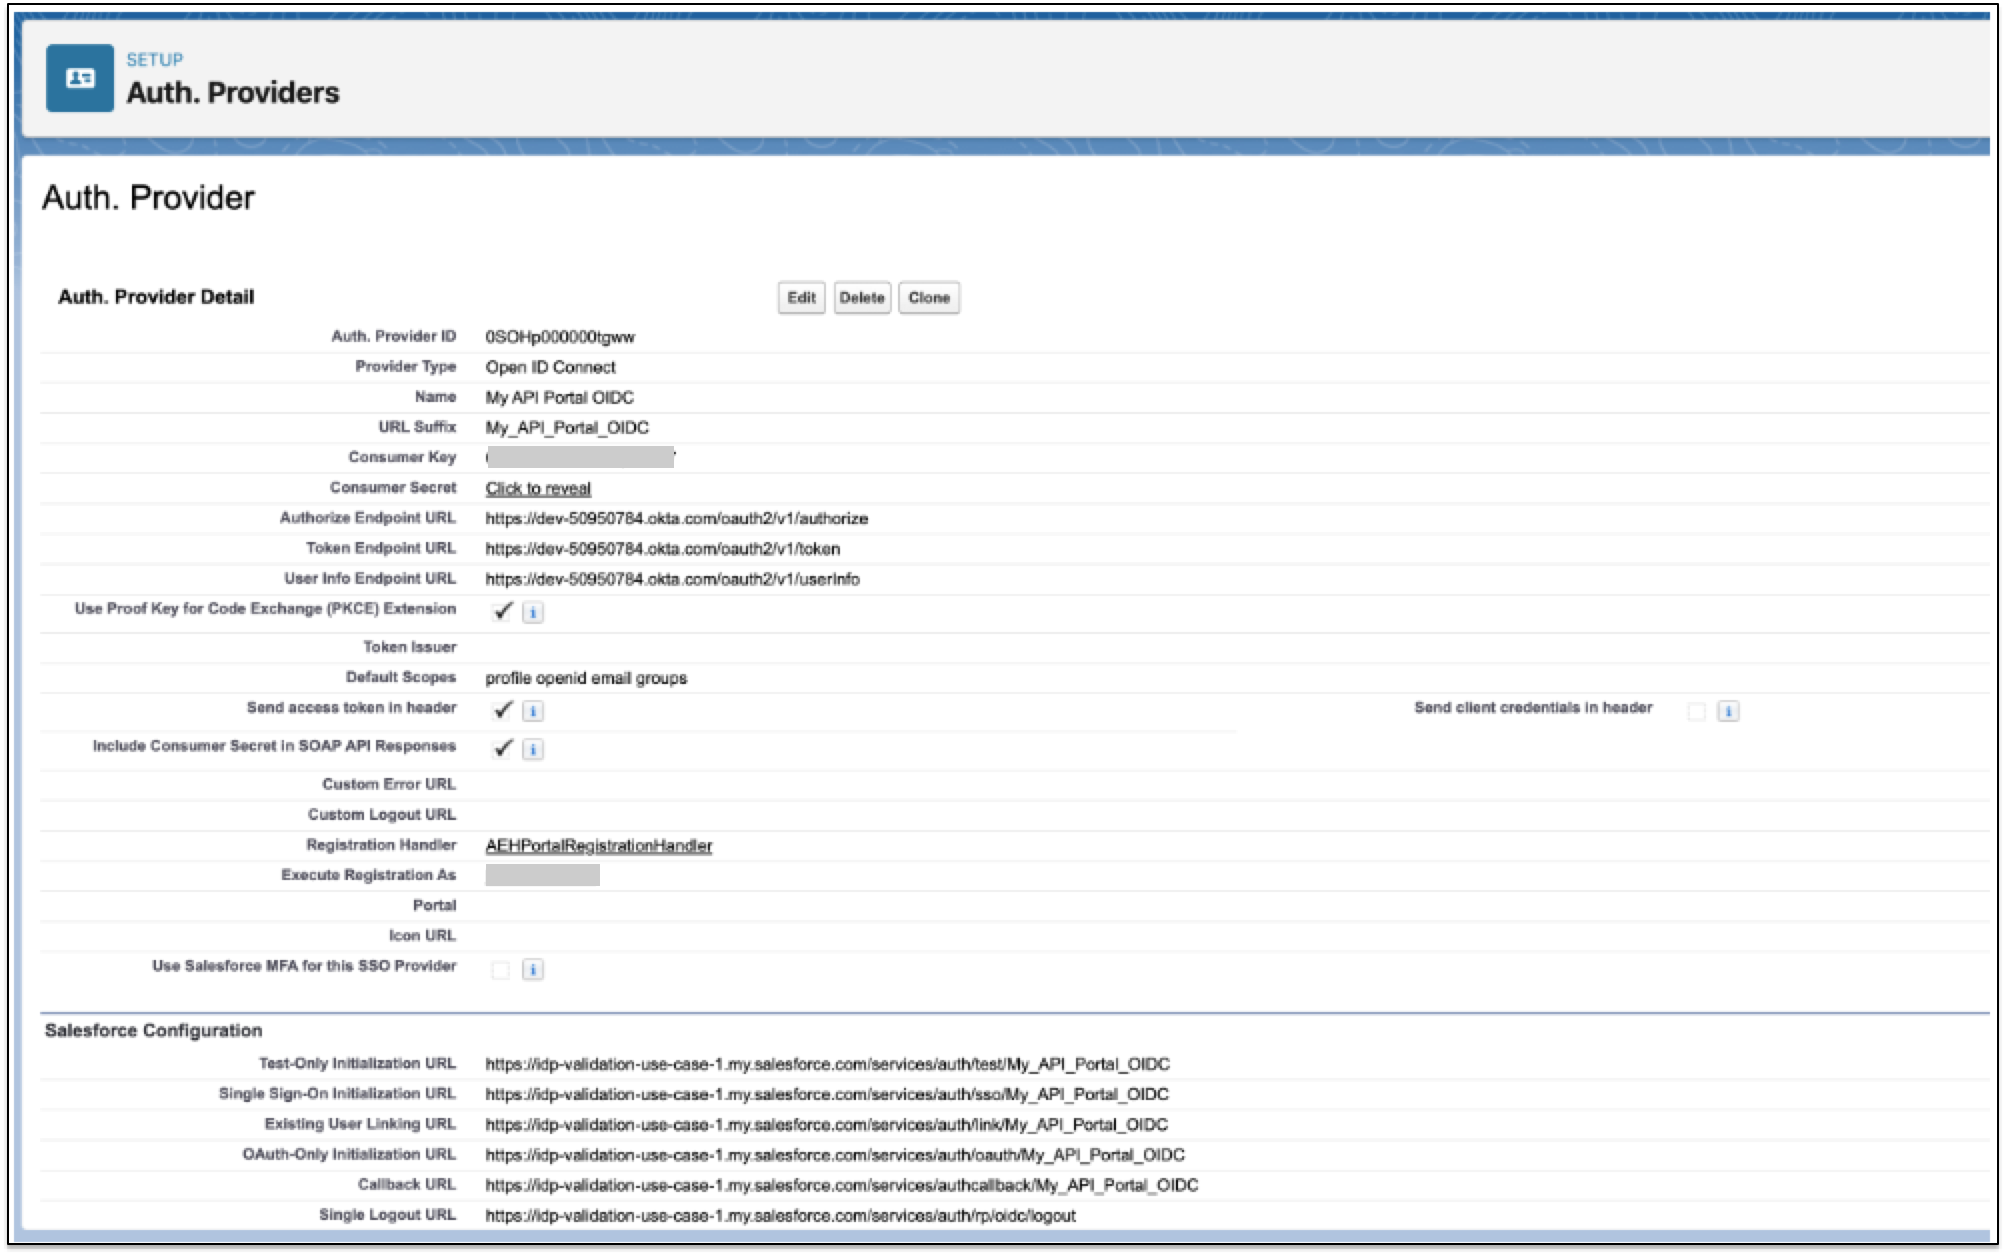Select the Token Endpoint URL value

662,548
